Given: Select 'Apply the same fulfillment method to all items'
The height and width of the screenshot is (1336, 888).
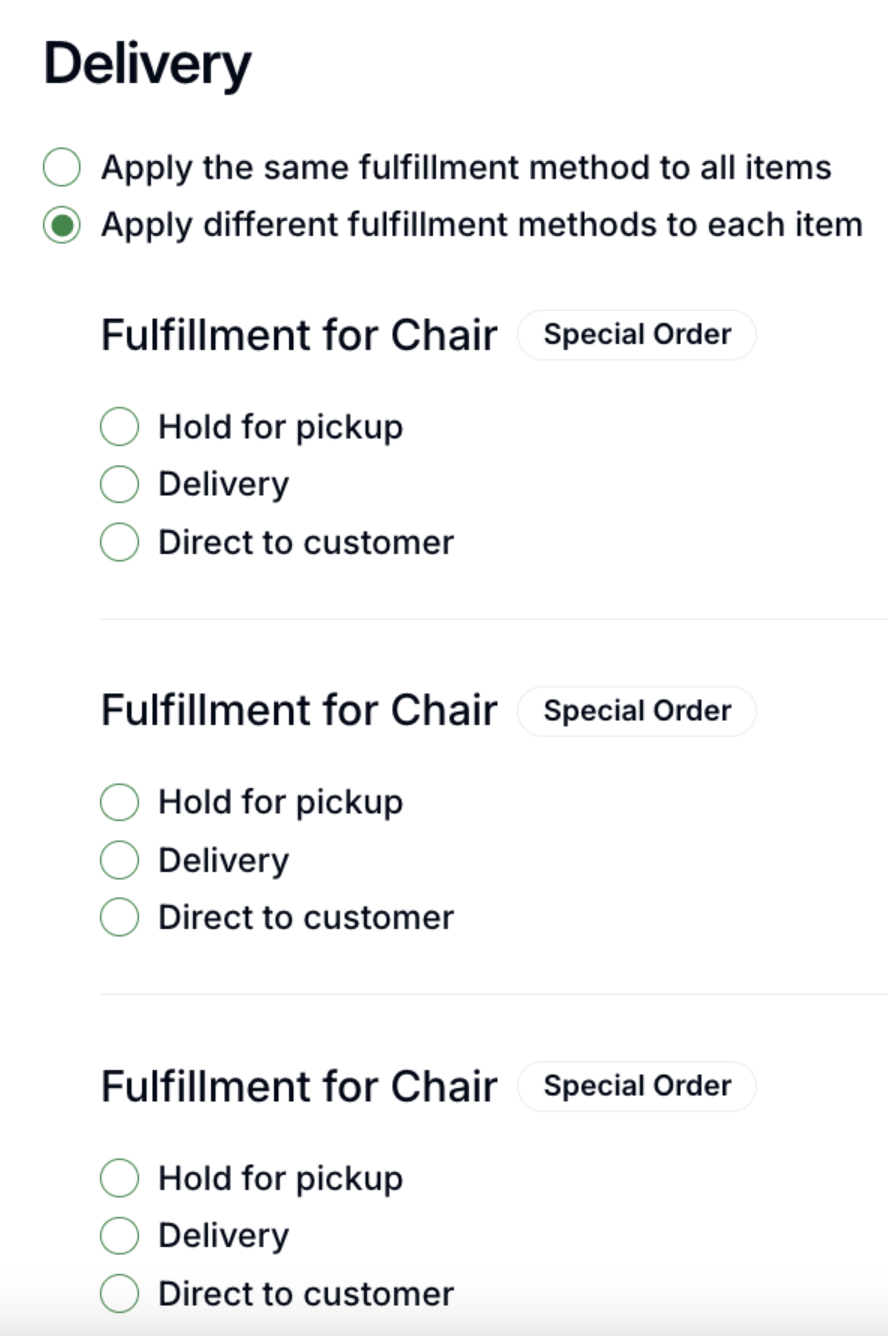Looking at the screenshot, I should (61, 168).
